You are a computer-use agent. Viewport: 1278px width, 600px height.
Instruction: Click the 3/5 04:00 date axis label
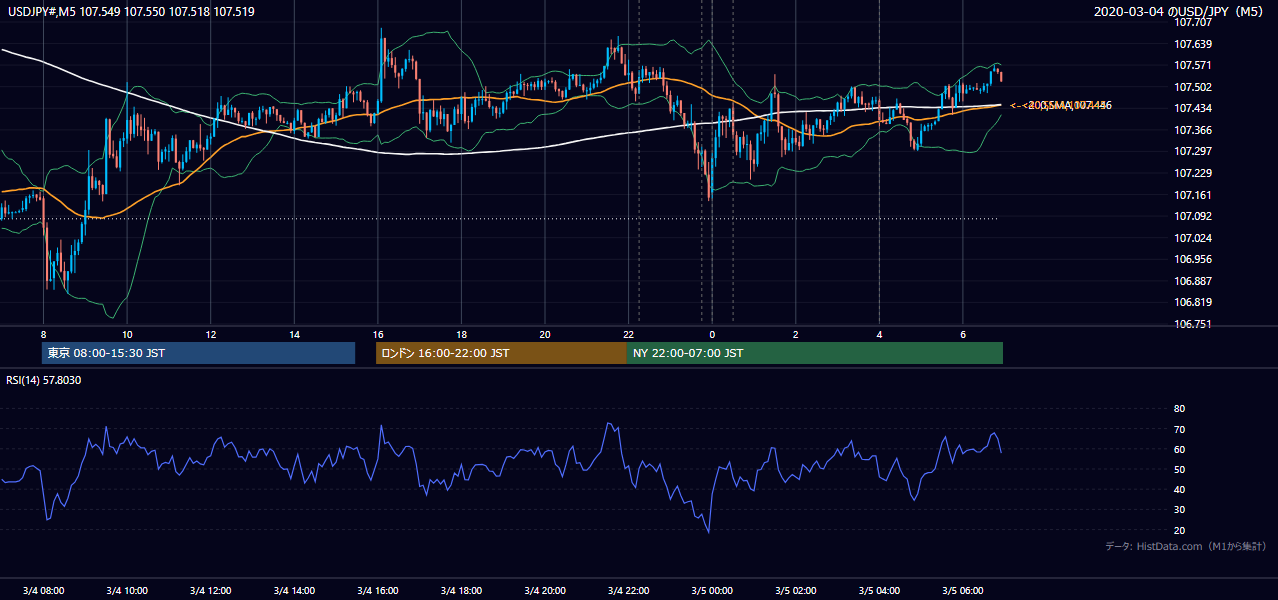point(879,590)
